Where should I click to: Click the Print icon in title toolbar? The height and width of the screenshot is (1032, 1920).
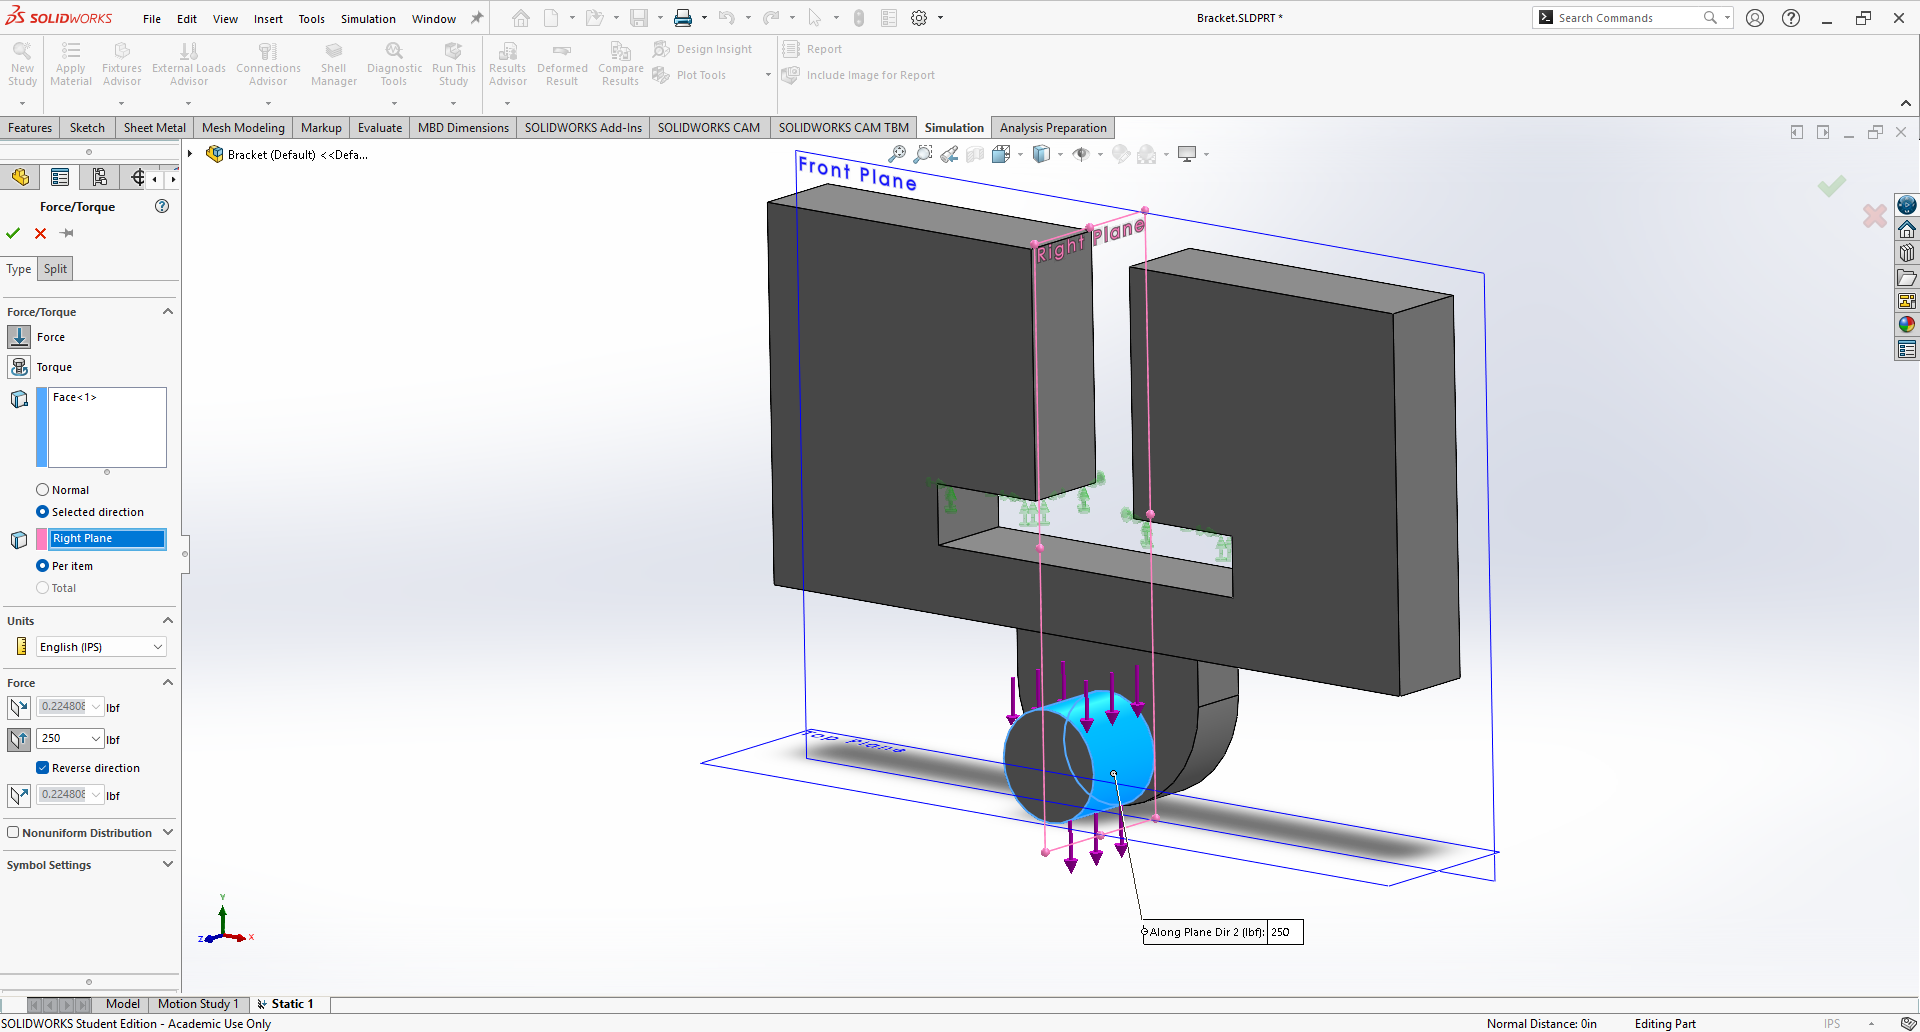coord(683,18)
